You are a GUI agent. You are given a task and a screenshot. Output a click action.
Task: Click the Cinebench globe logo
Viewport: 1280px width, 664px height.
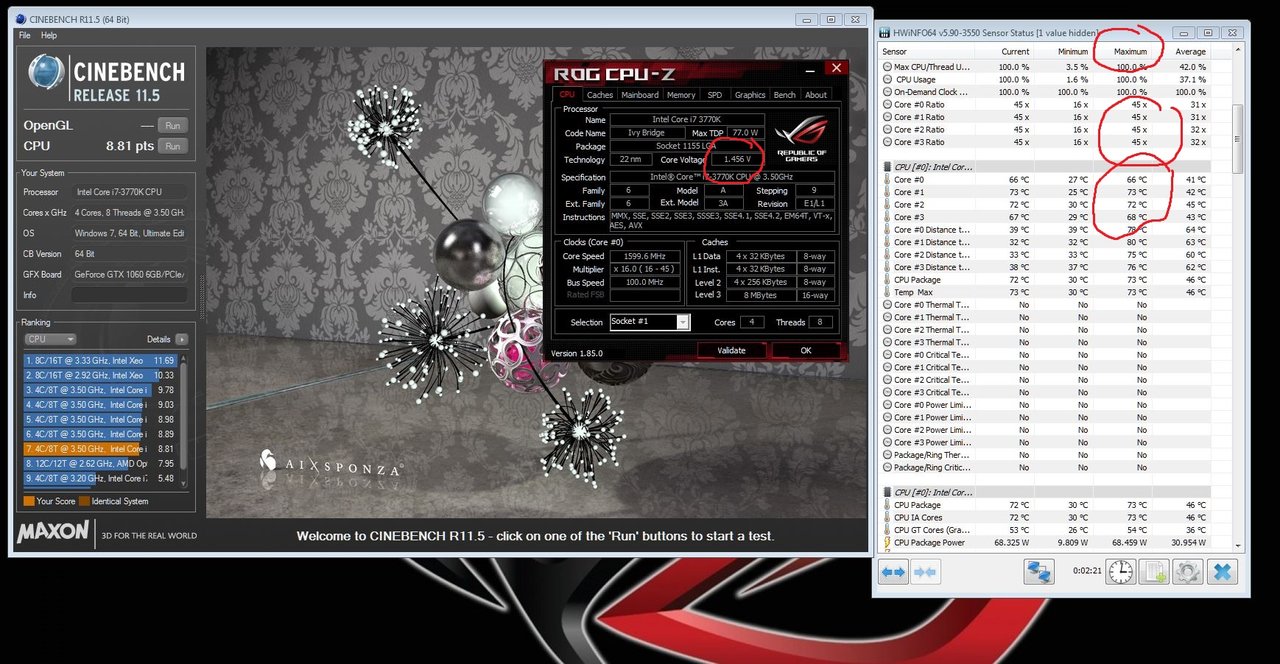pos(46,74)
